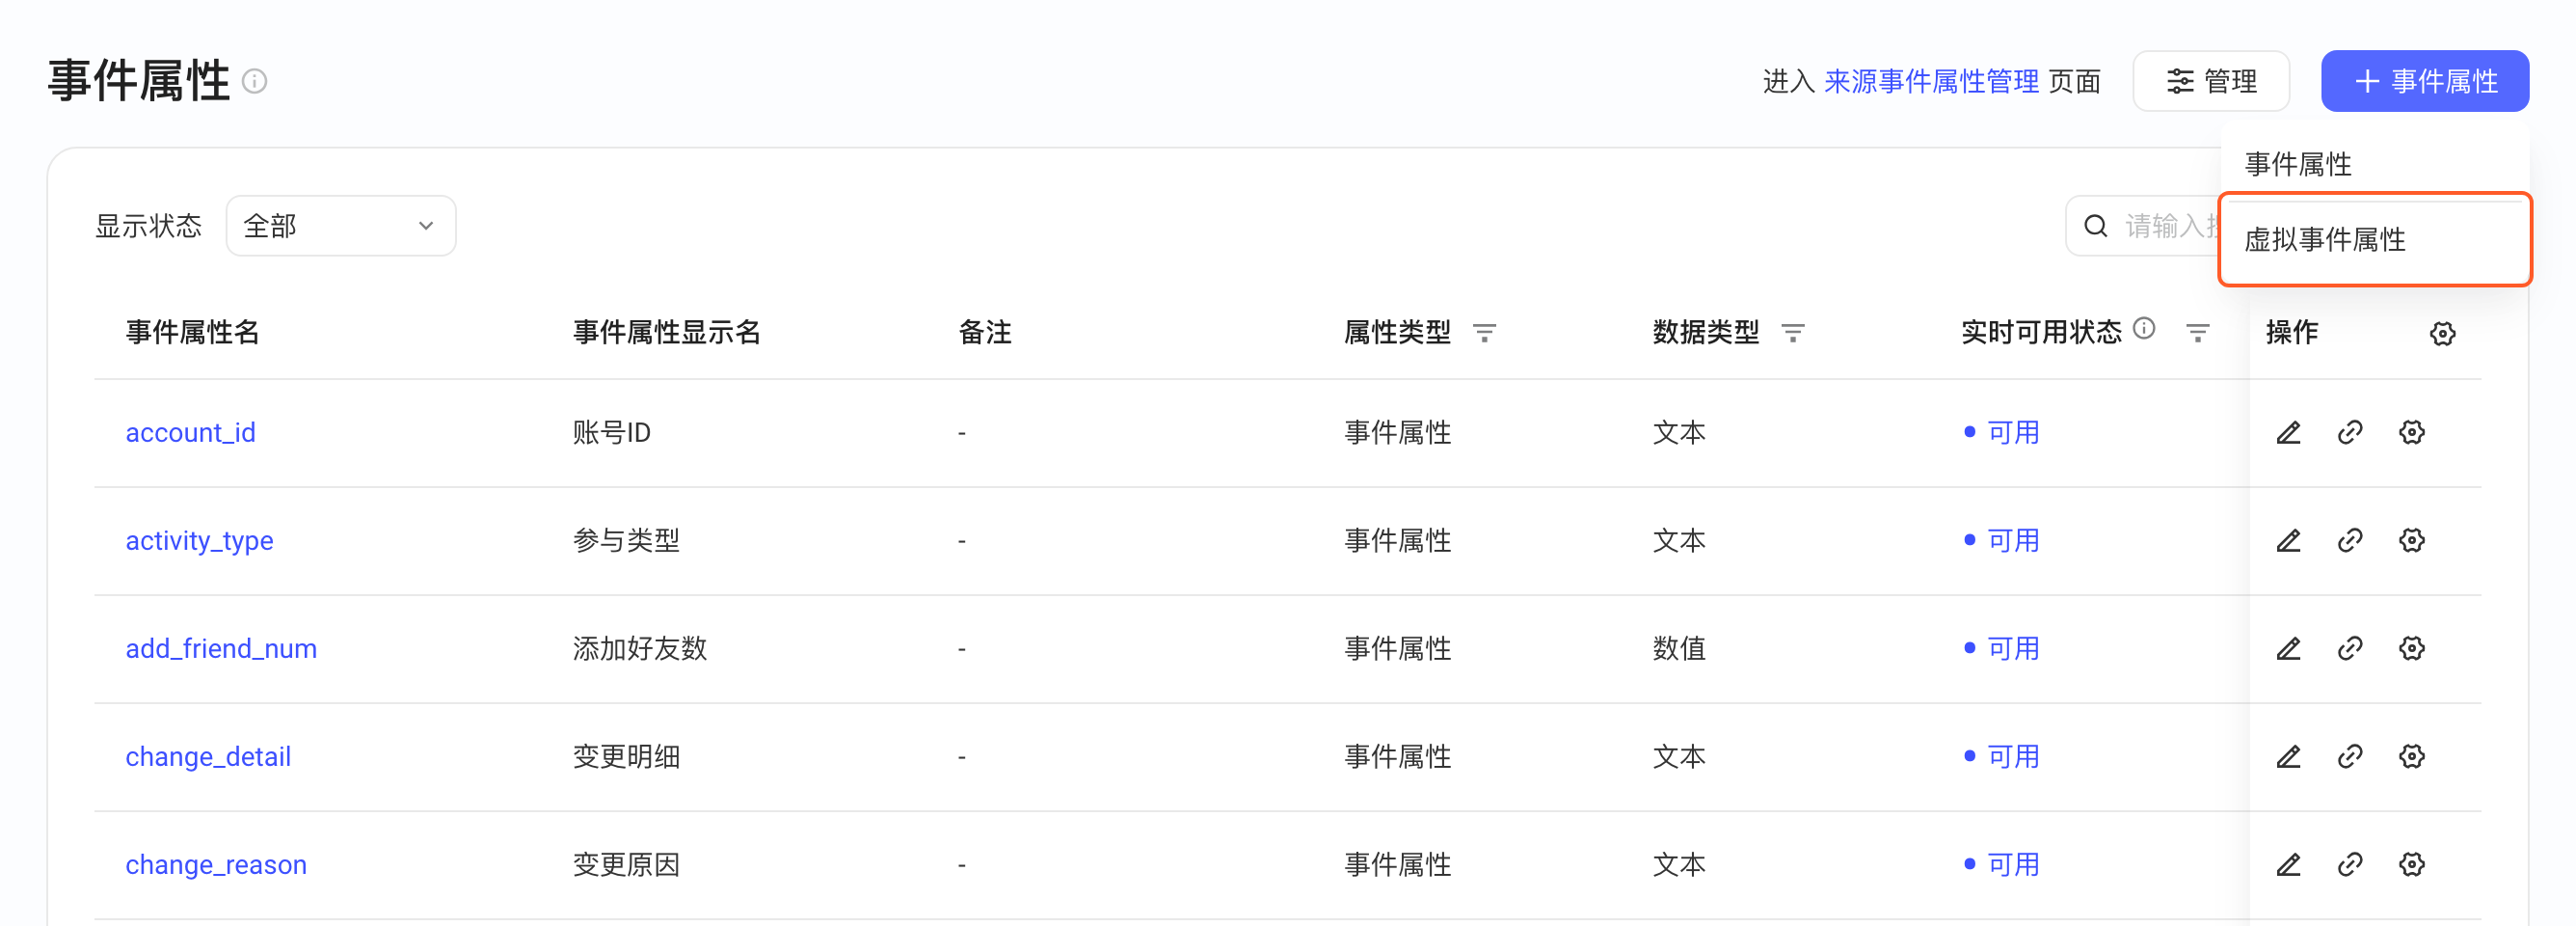Open the change_reason property link

tap(216, 865)
